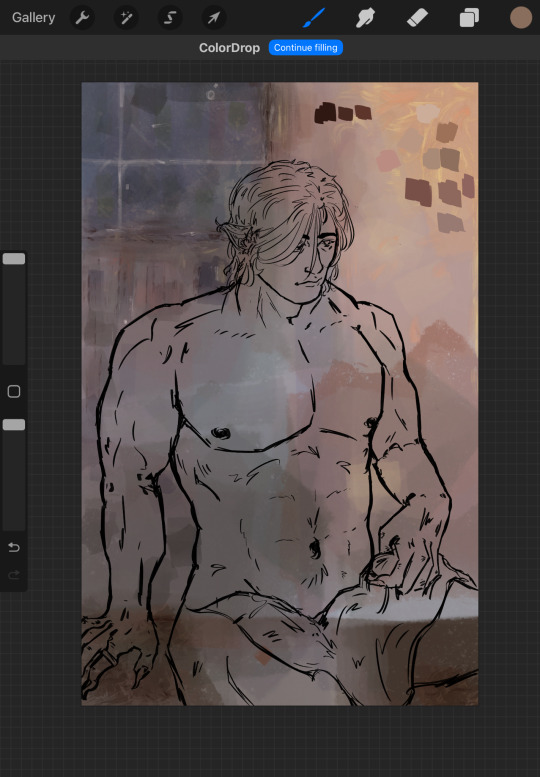Open the Actions wrench menu
The height and width of the screenshot is (777, 540).
pos(82,18)
